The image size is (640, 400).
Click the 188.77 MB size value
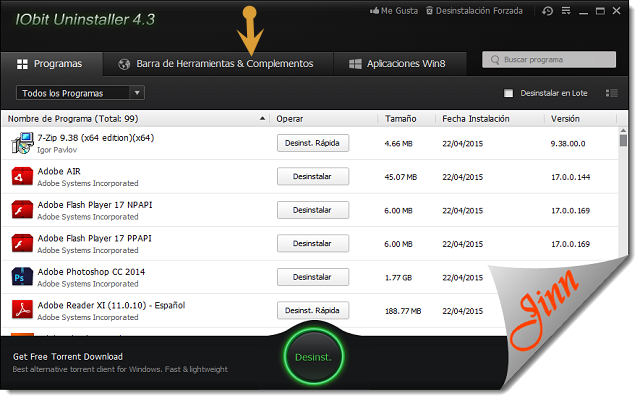click(x=403, y=311)
